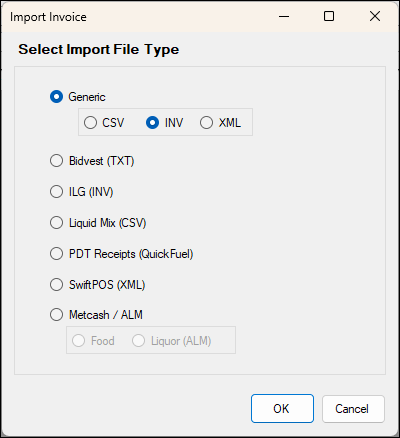The image size is (400, 438).
Task: Click the Select Import File Type heading
Action: [99, 49]
